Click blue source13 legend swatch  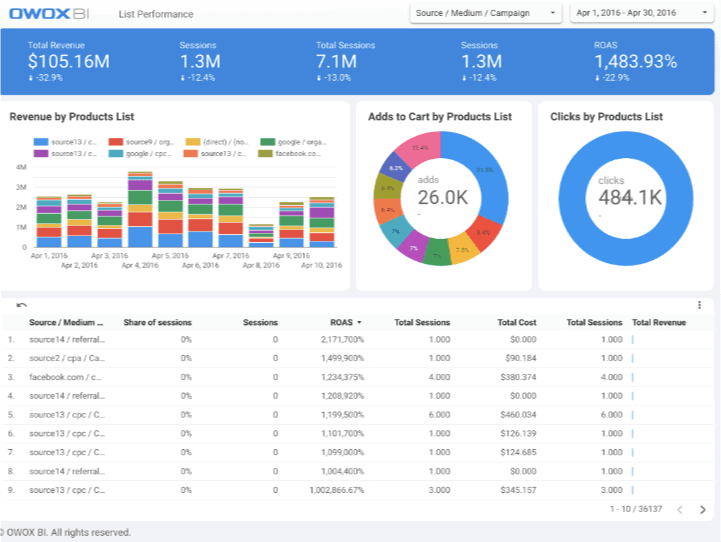[41, 142]
